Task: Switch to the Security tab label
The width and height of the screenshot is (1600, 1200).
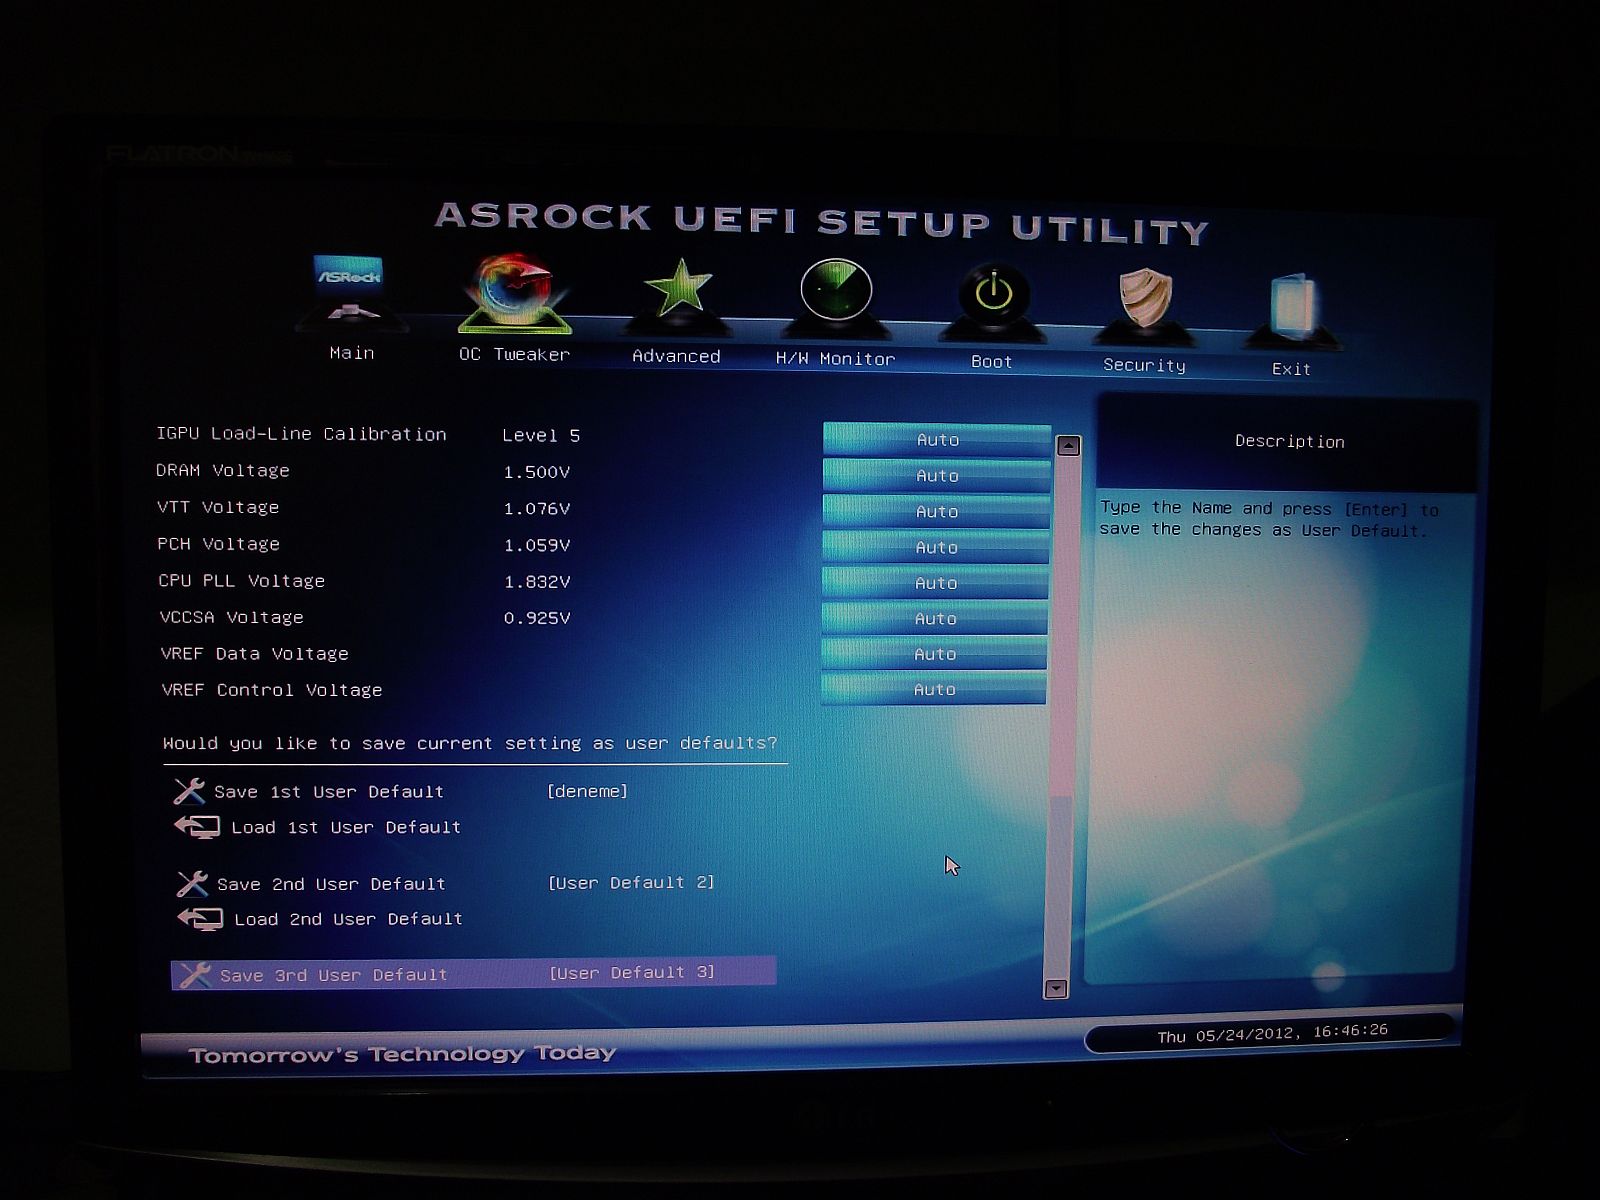Action: (1144, 365)
